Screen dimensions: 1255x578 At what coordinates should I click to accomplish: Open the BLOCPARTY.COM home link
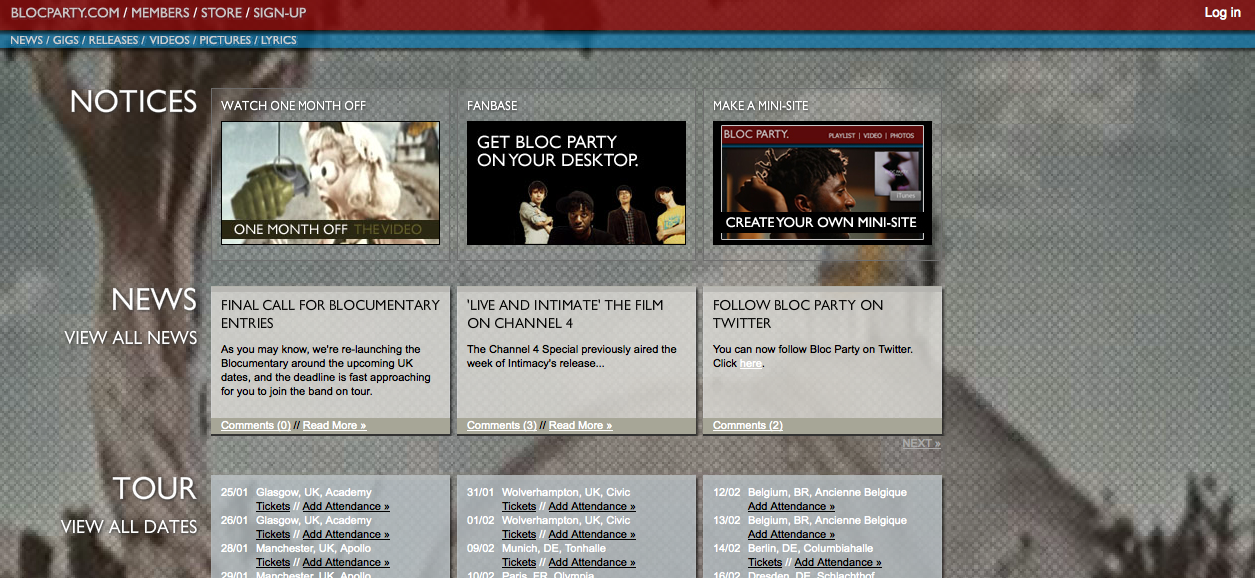[65, 13]
